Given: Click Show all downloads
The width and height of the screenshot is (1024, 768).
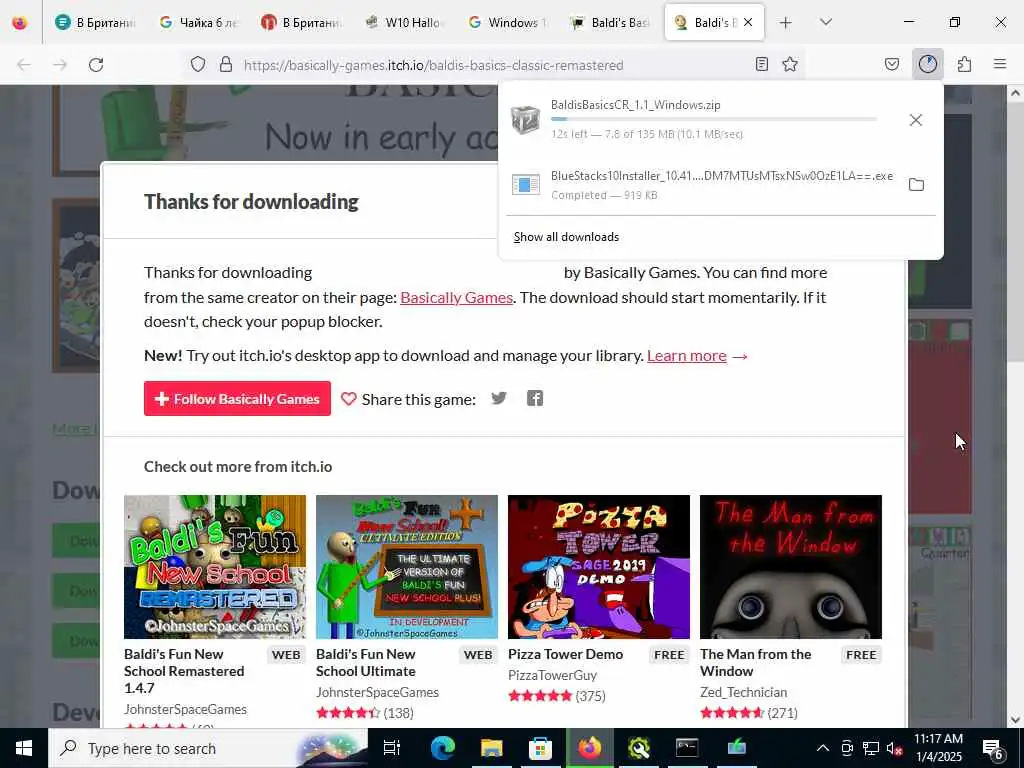Looking at the screenshot, I should coord(566,237).
